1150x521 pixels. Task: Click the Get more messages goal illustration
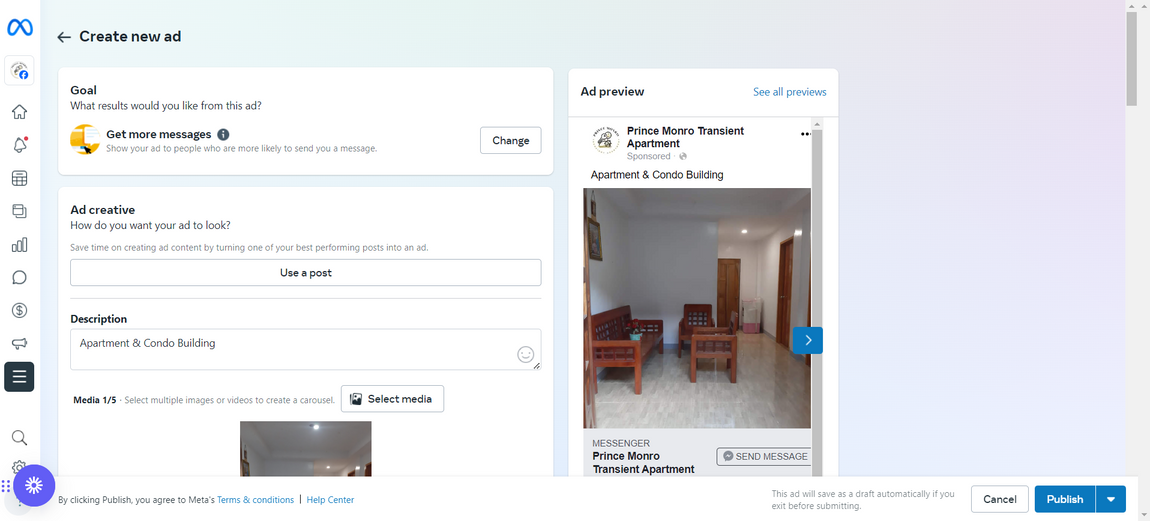(x=85, y=139)
